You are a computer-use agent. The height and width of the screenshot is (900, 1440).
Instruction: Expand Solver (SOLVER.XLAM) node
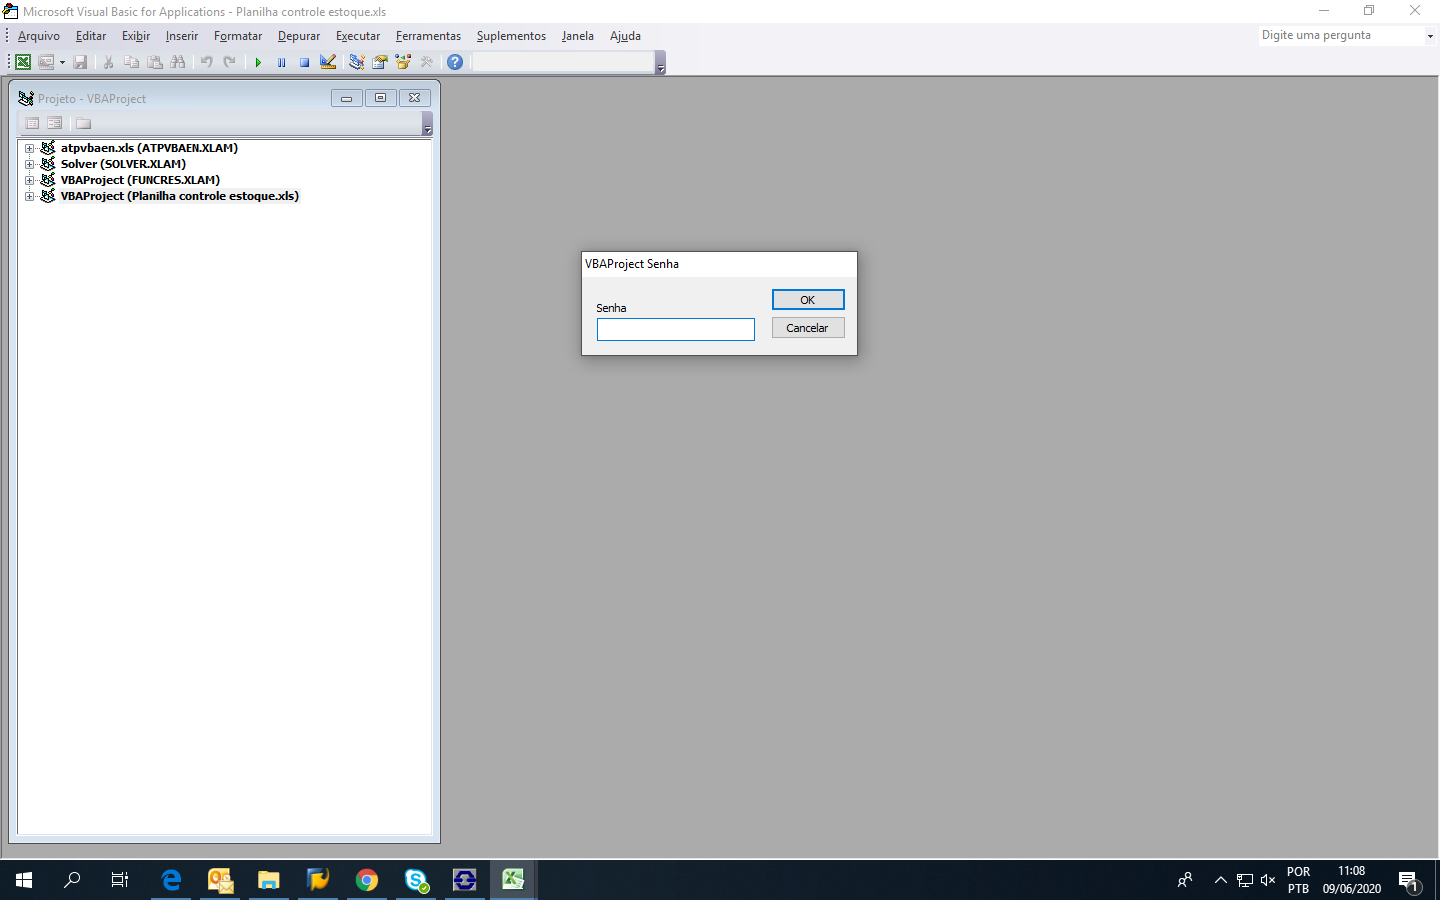(29, 164)
